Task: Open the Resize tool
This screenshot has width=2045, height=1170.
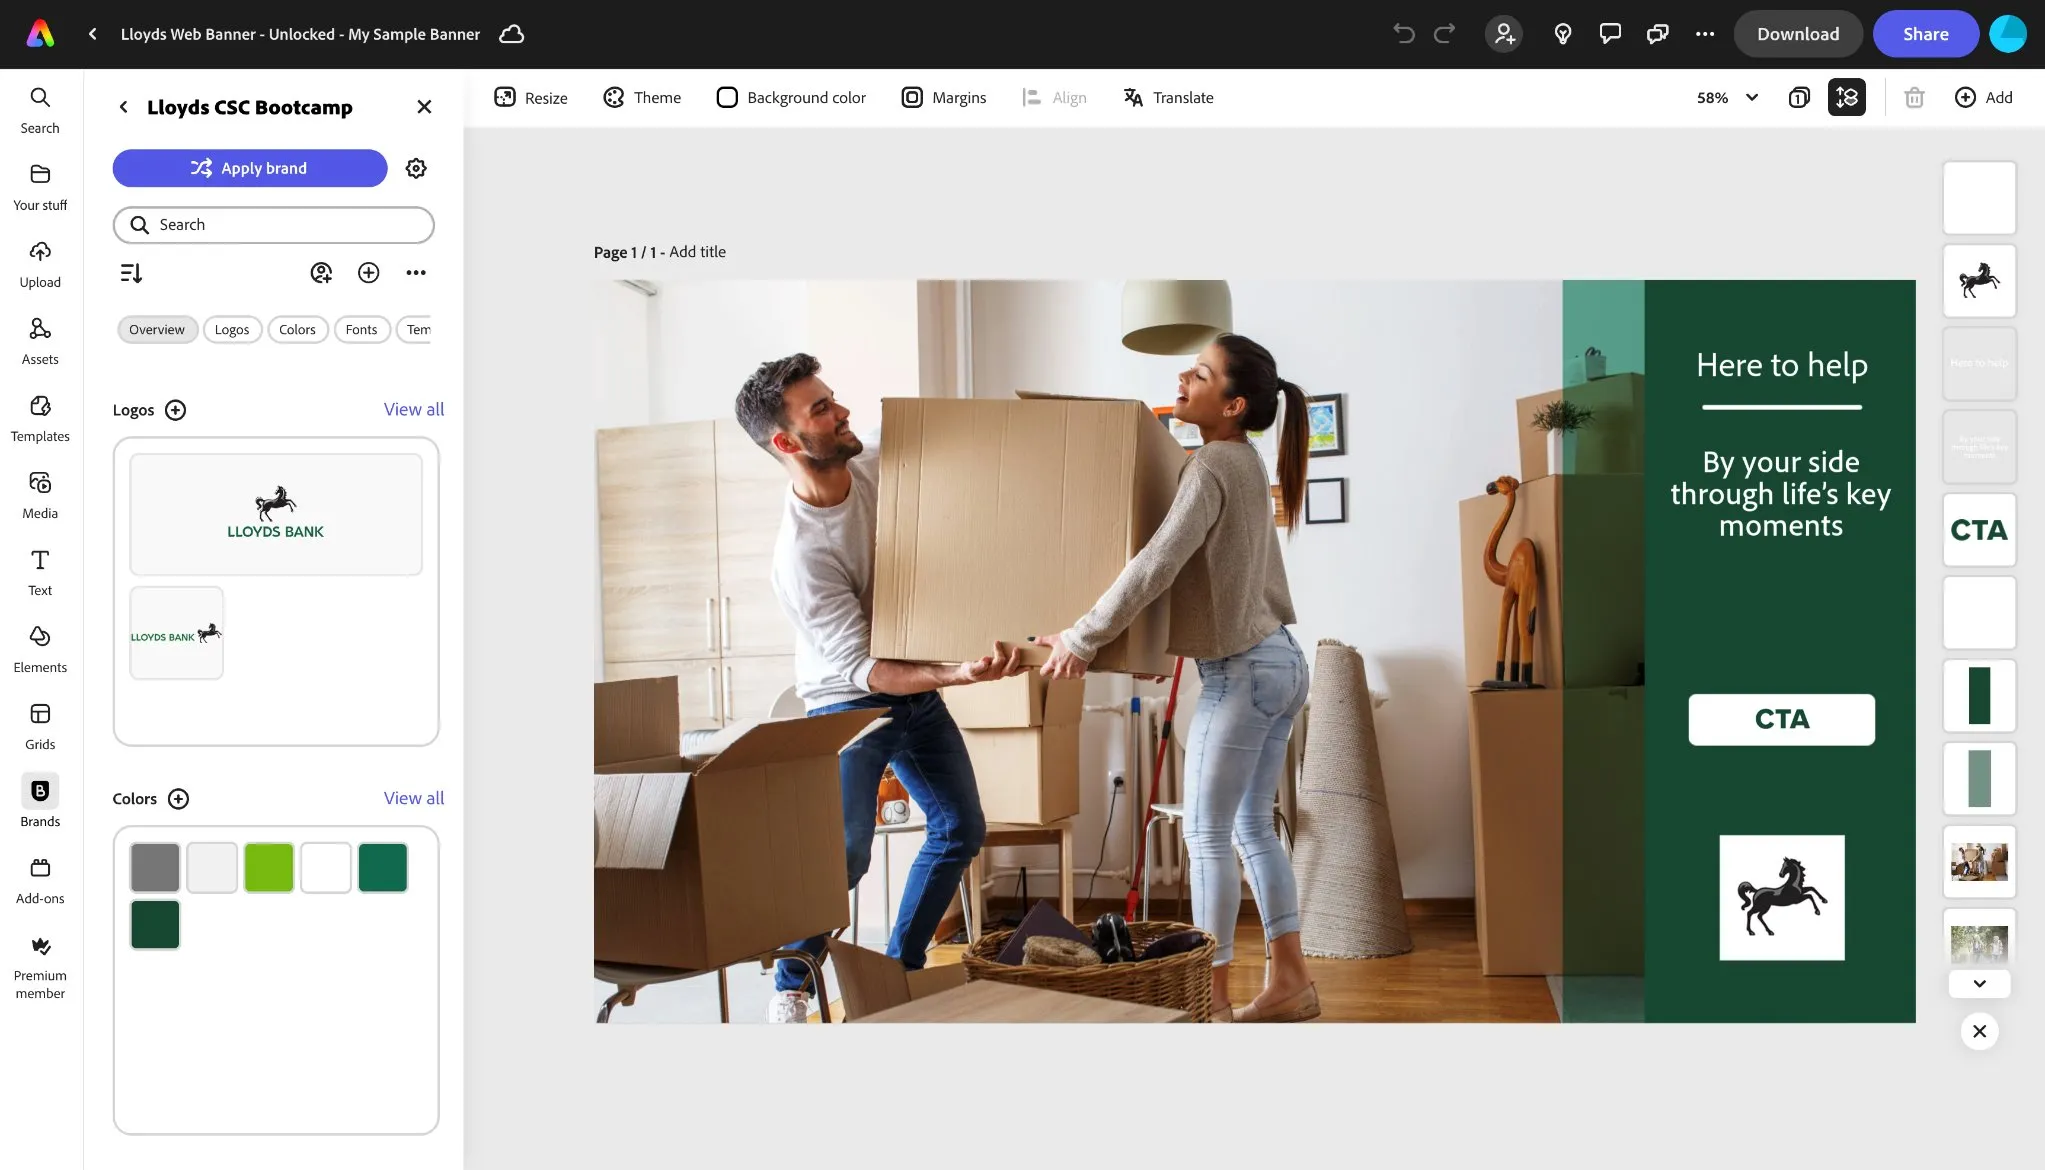Action: 531,97
